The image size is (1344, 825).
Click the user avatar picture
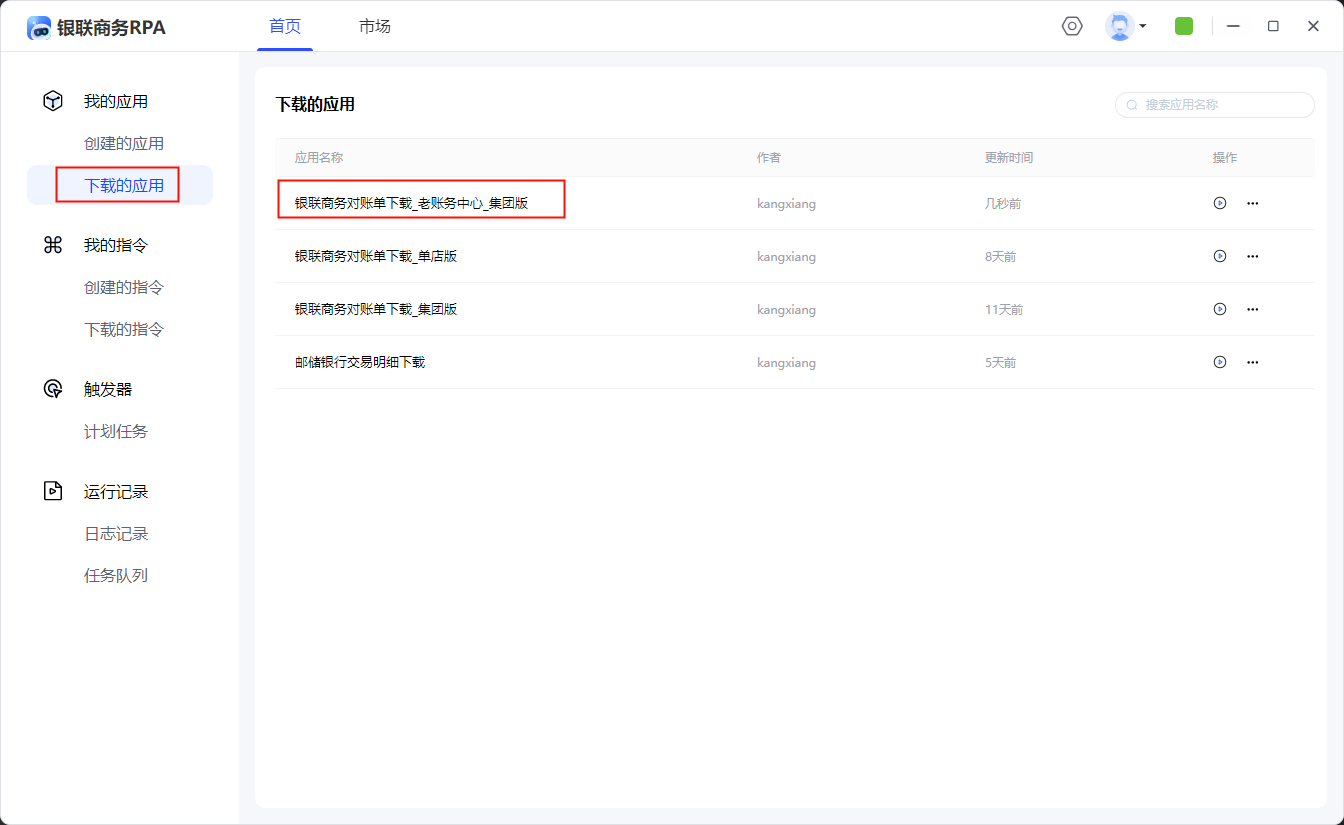click(x=1119, y=26)
